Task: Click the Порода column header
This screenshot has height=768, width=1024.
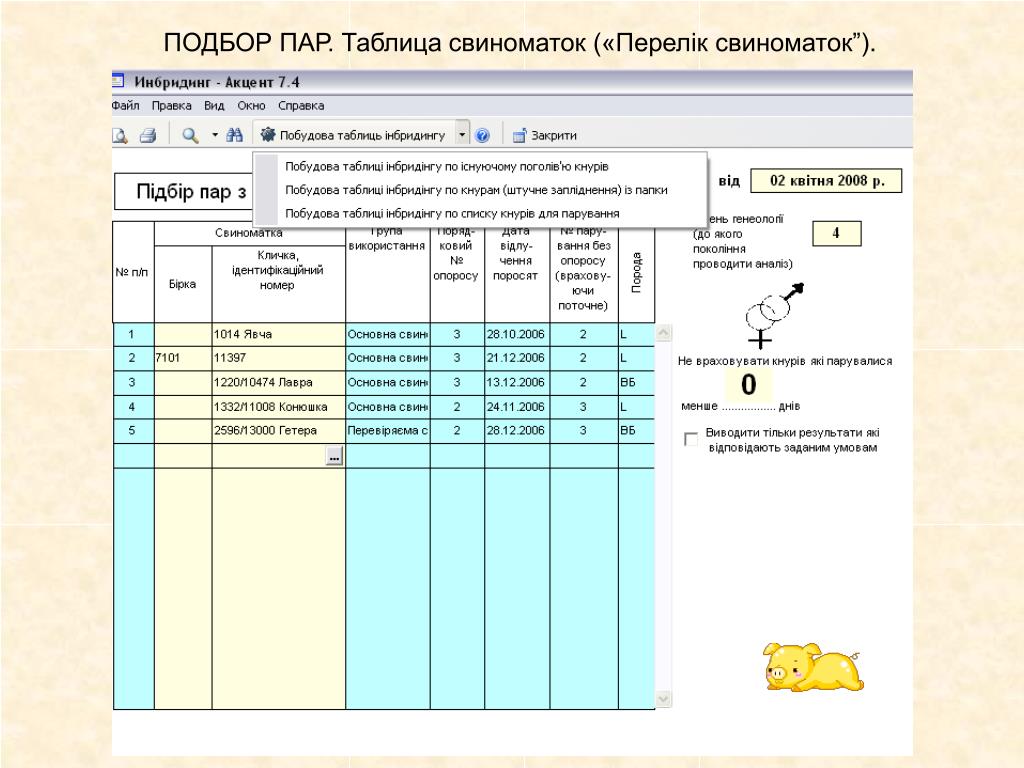Action: pos(636,273)
